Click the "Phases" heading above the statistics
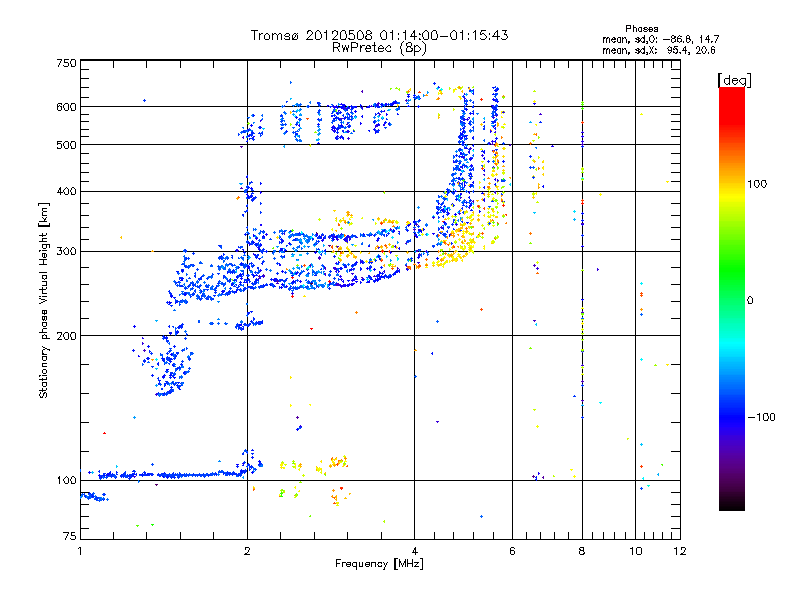 [x=641, y=28]
